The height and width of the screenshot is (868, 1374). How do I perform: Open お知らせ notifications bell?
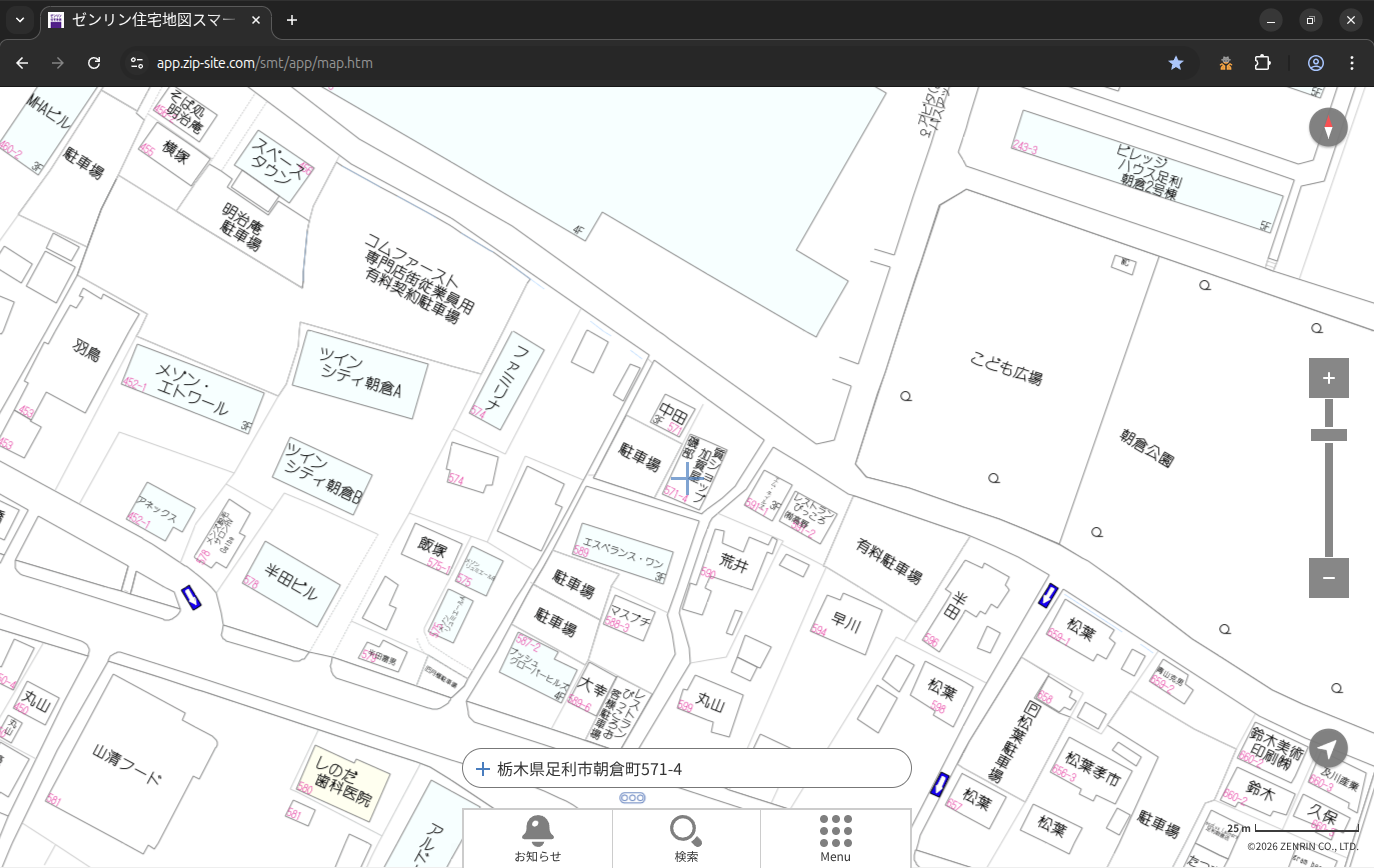tap(537, 838)
